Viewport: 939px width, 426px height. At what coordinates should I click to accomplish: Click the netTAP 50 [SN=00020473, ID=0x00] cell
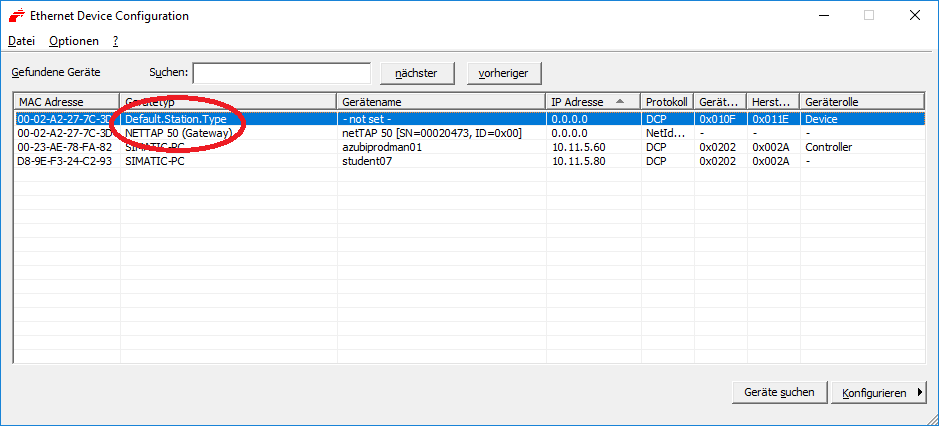pos(432,132)
